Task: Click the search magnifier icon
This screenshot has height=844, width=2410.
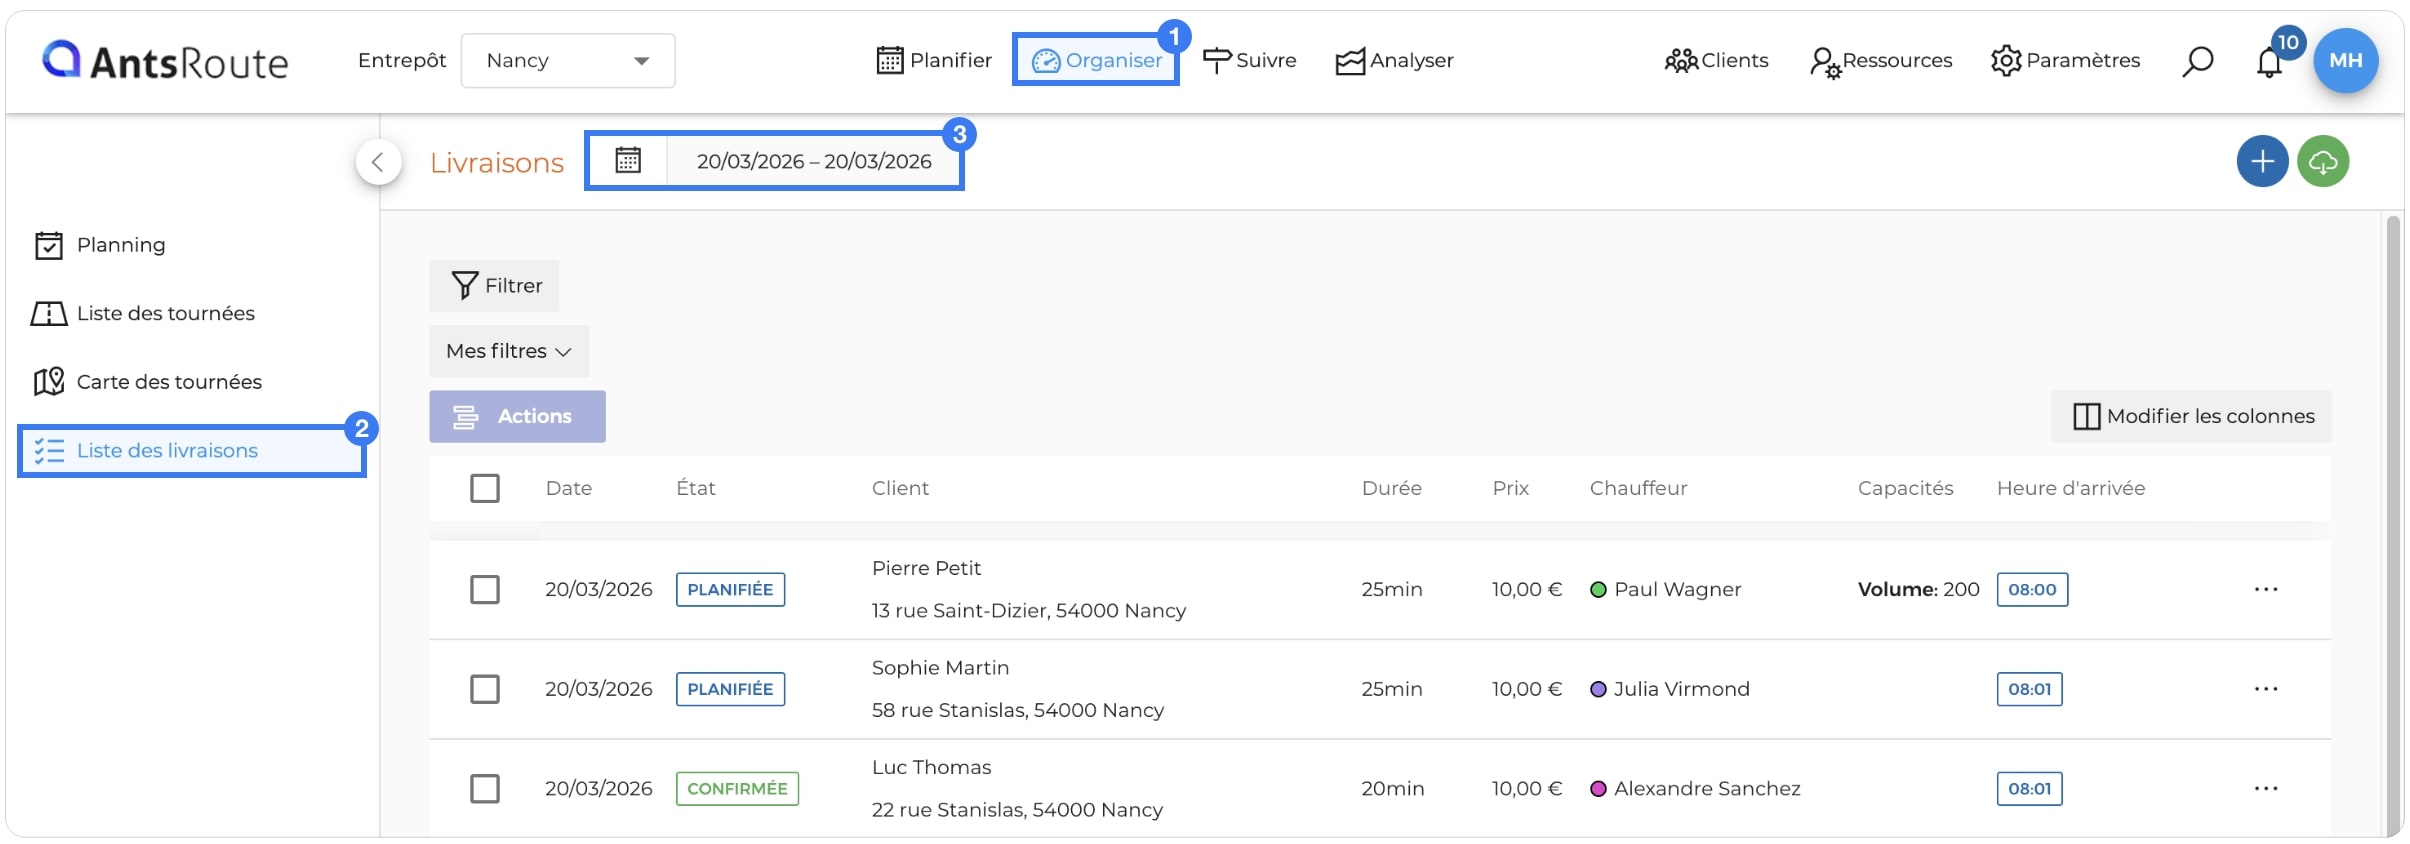Action: [x=2197, y=61]
